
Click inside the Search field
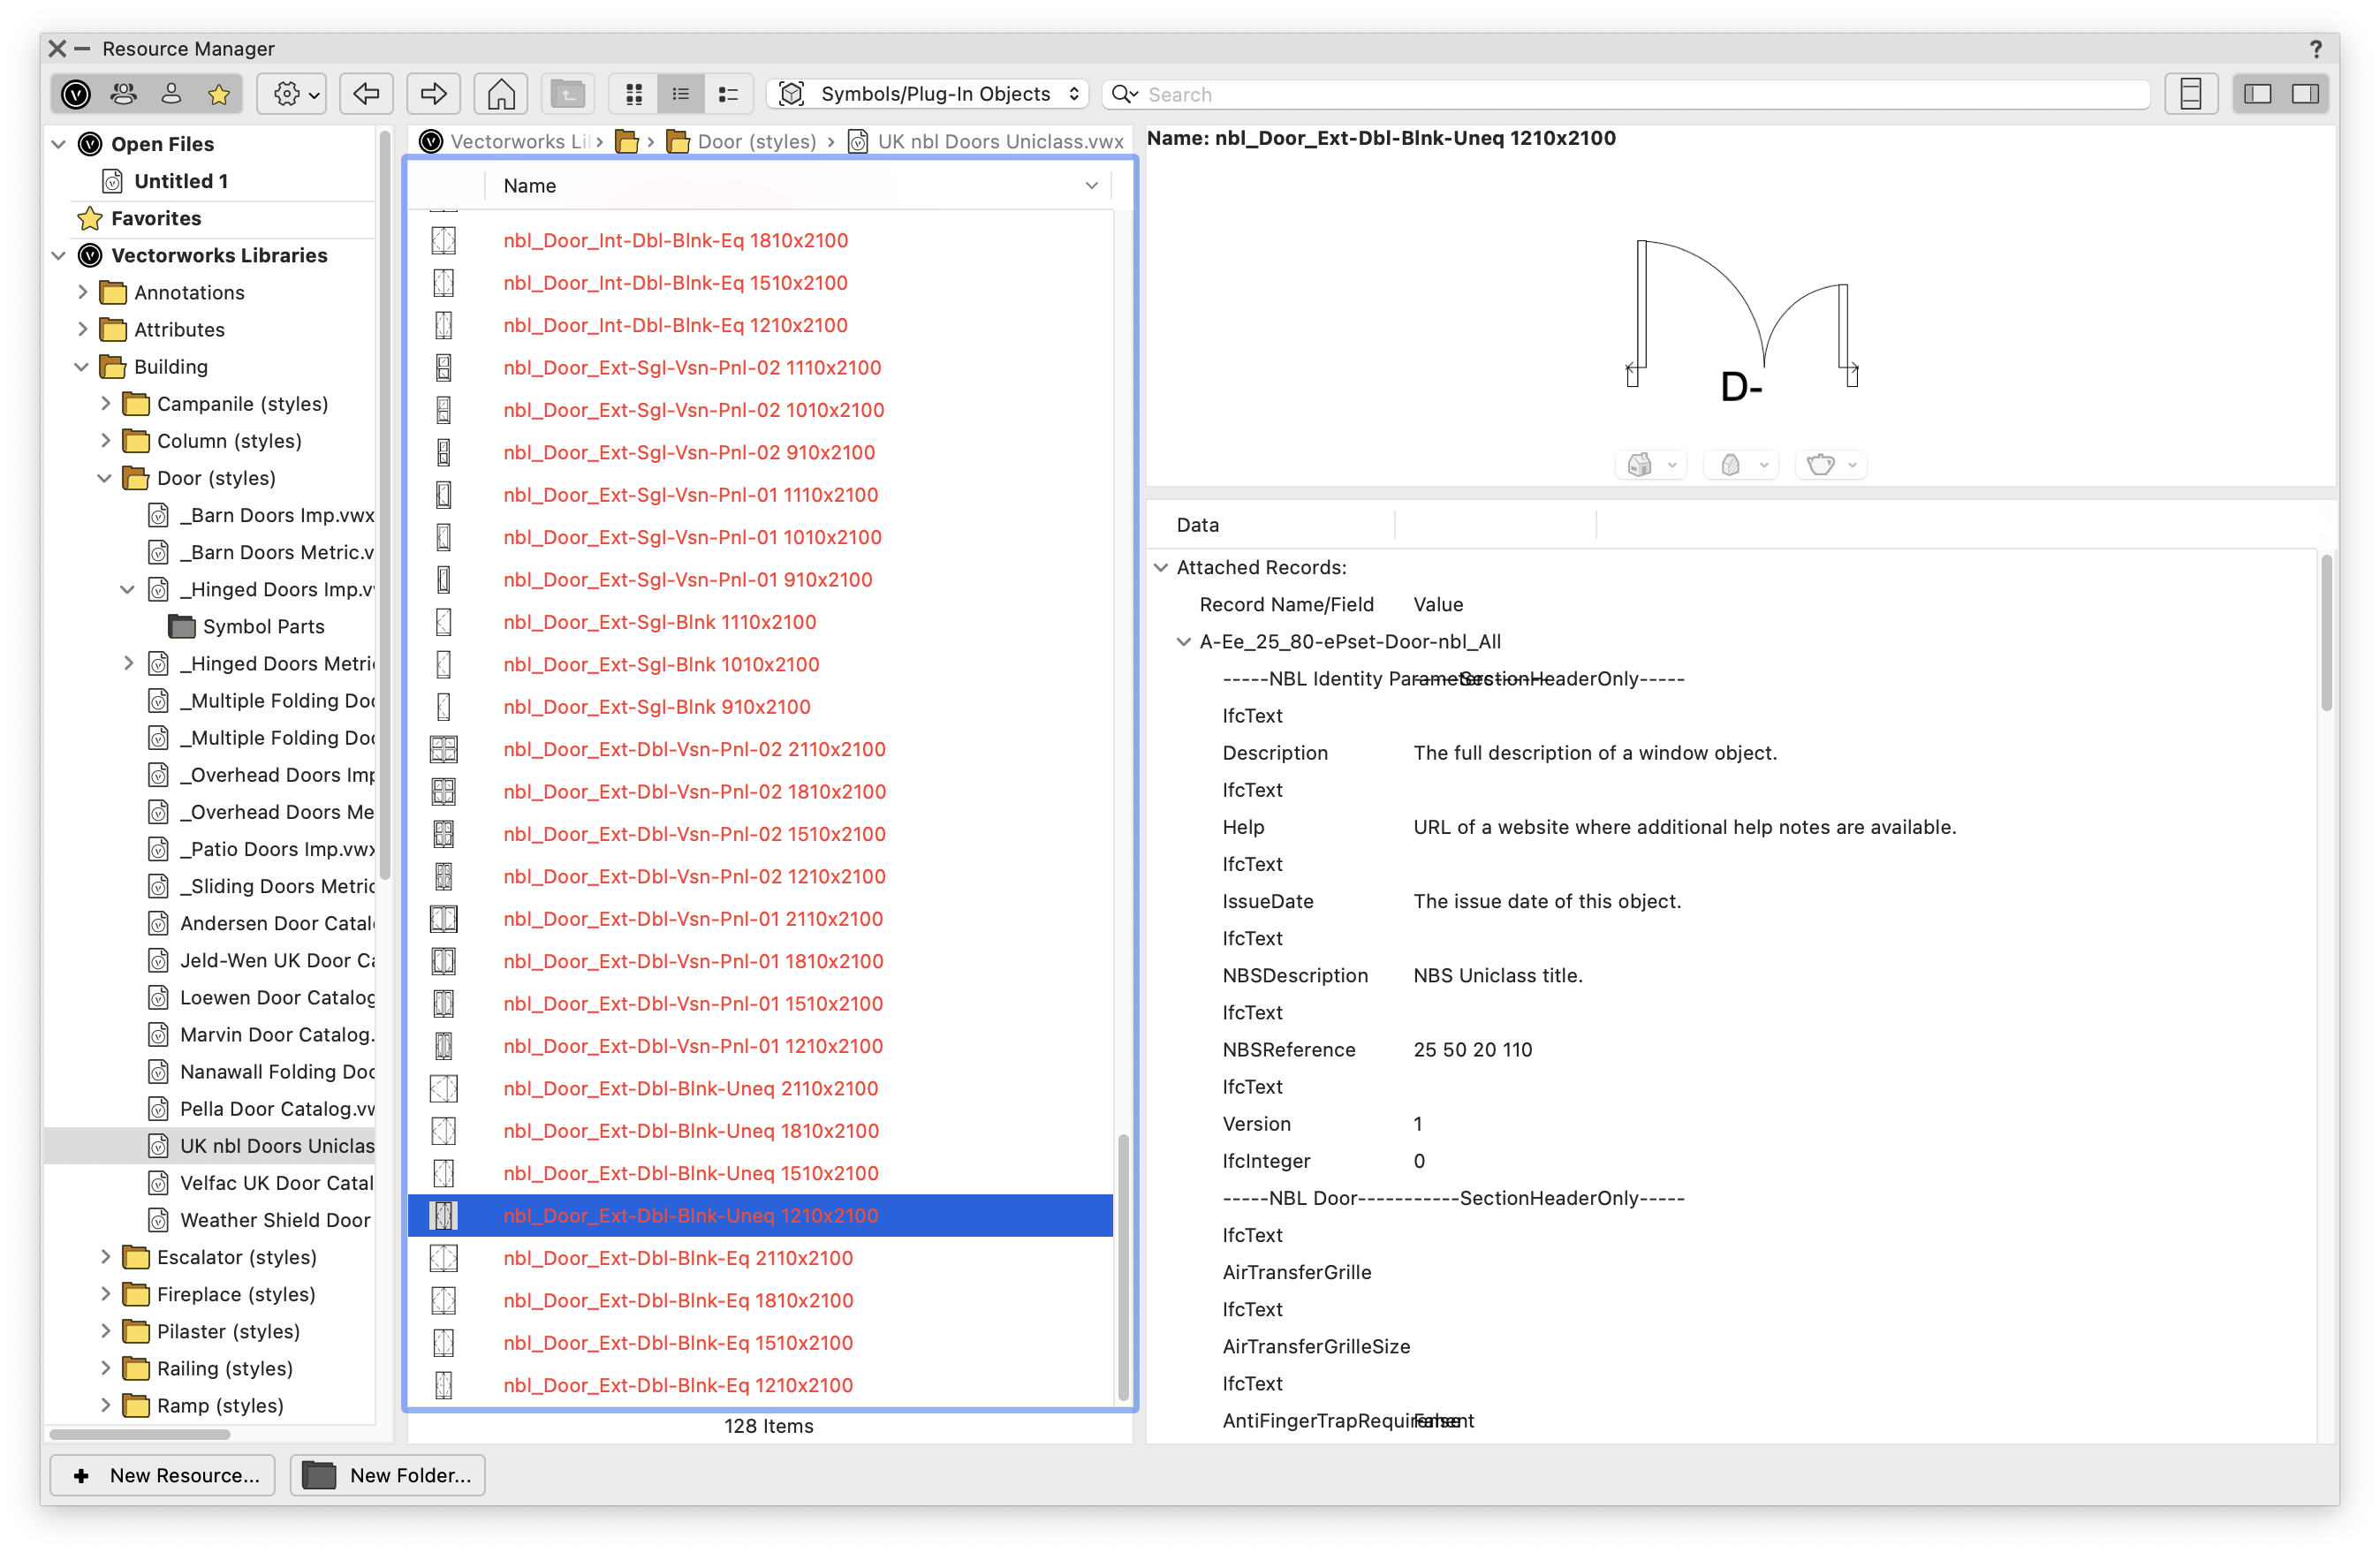1600,93
